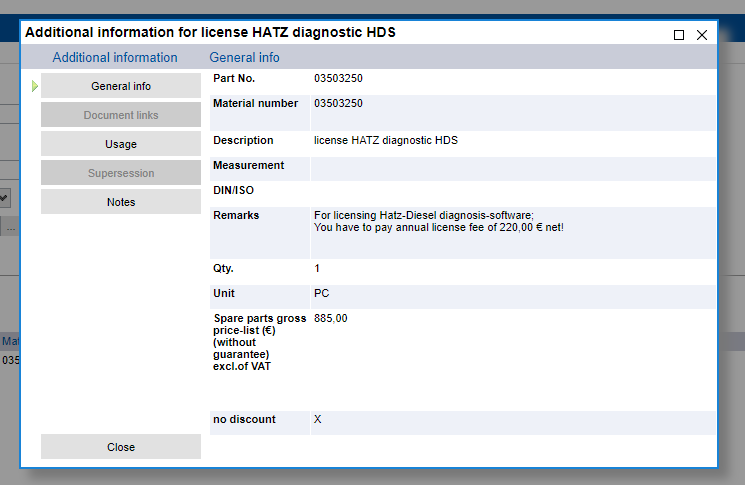
Task: Click the ellipsis button behind the dialog
Action: pos(11,229)
